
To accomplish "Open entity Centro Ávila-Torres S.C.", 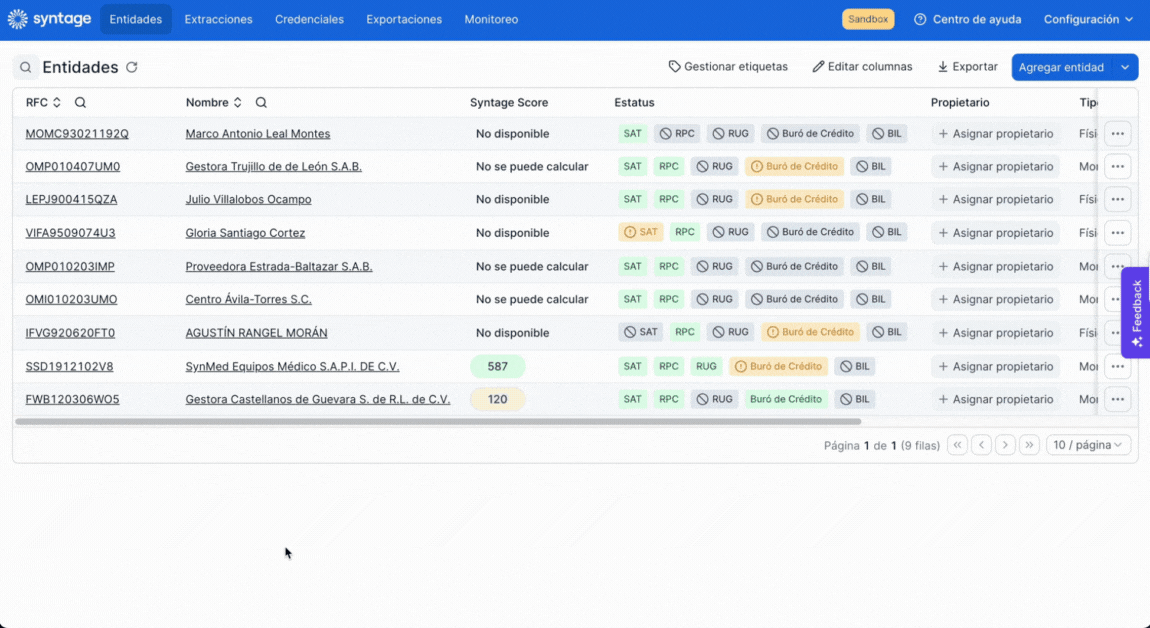I will (249, 299).
